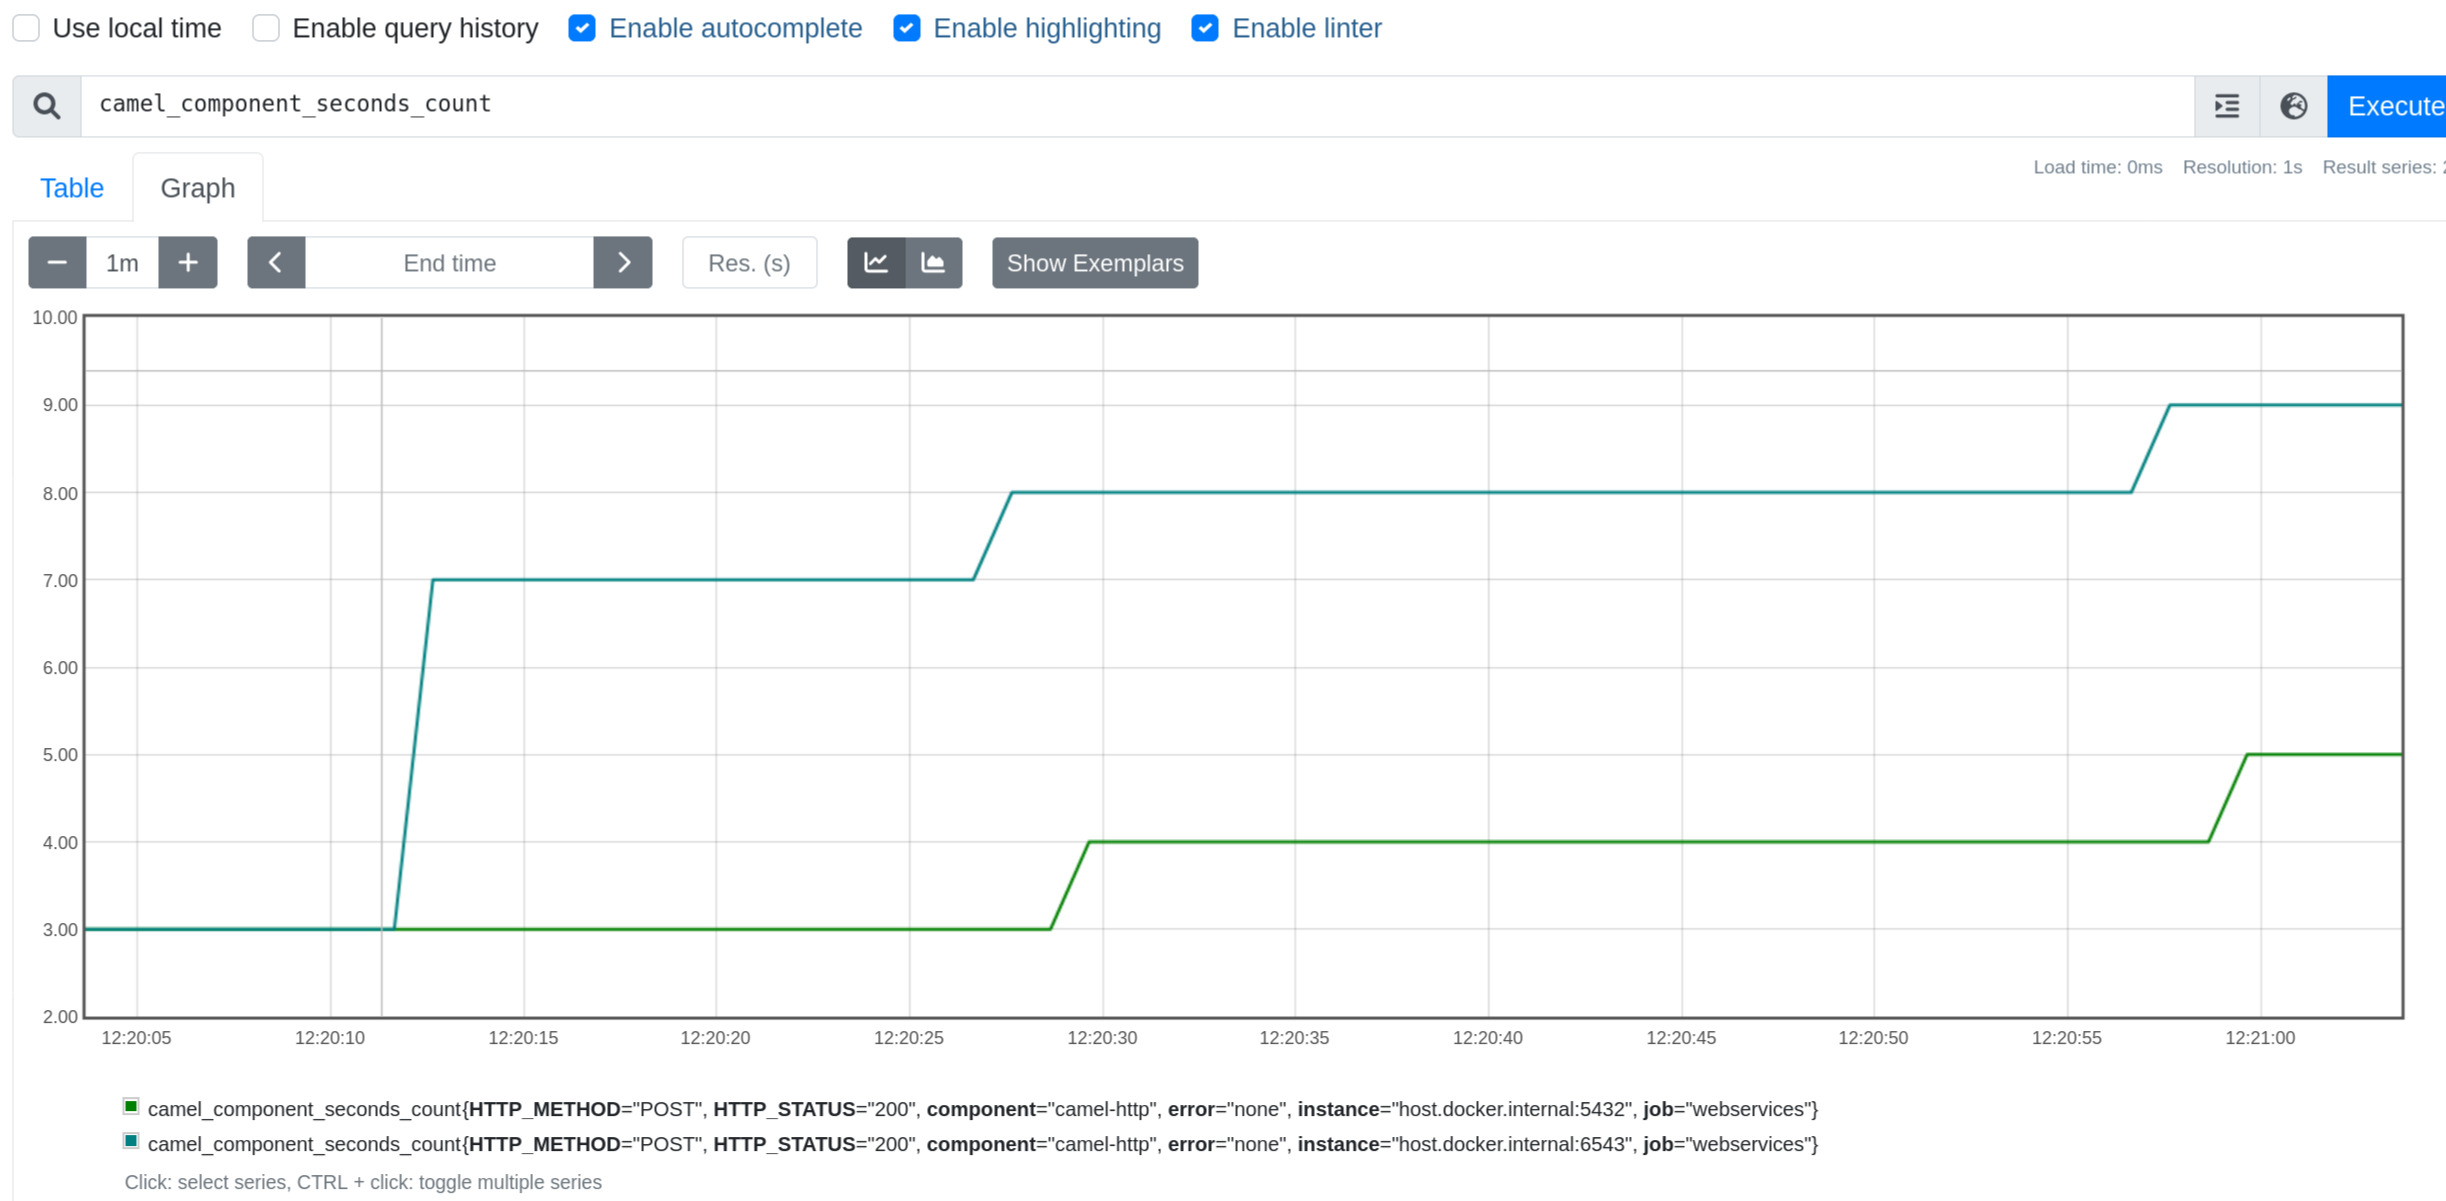
Task: Enable the Use local time checkbox
Action: click(x=25, y=28)
